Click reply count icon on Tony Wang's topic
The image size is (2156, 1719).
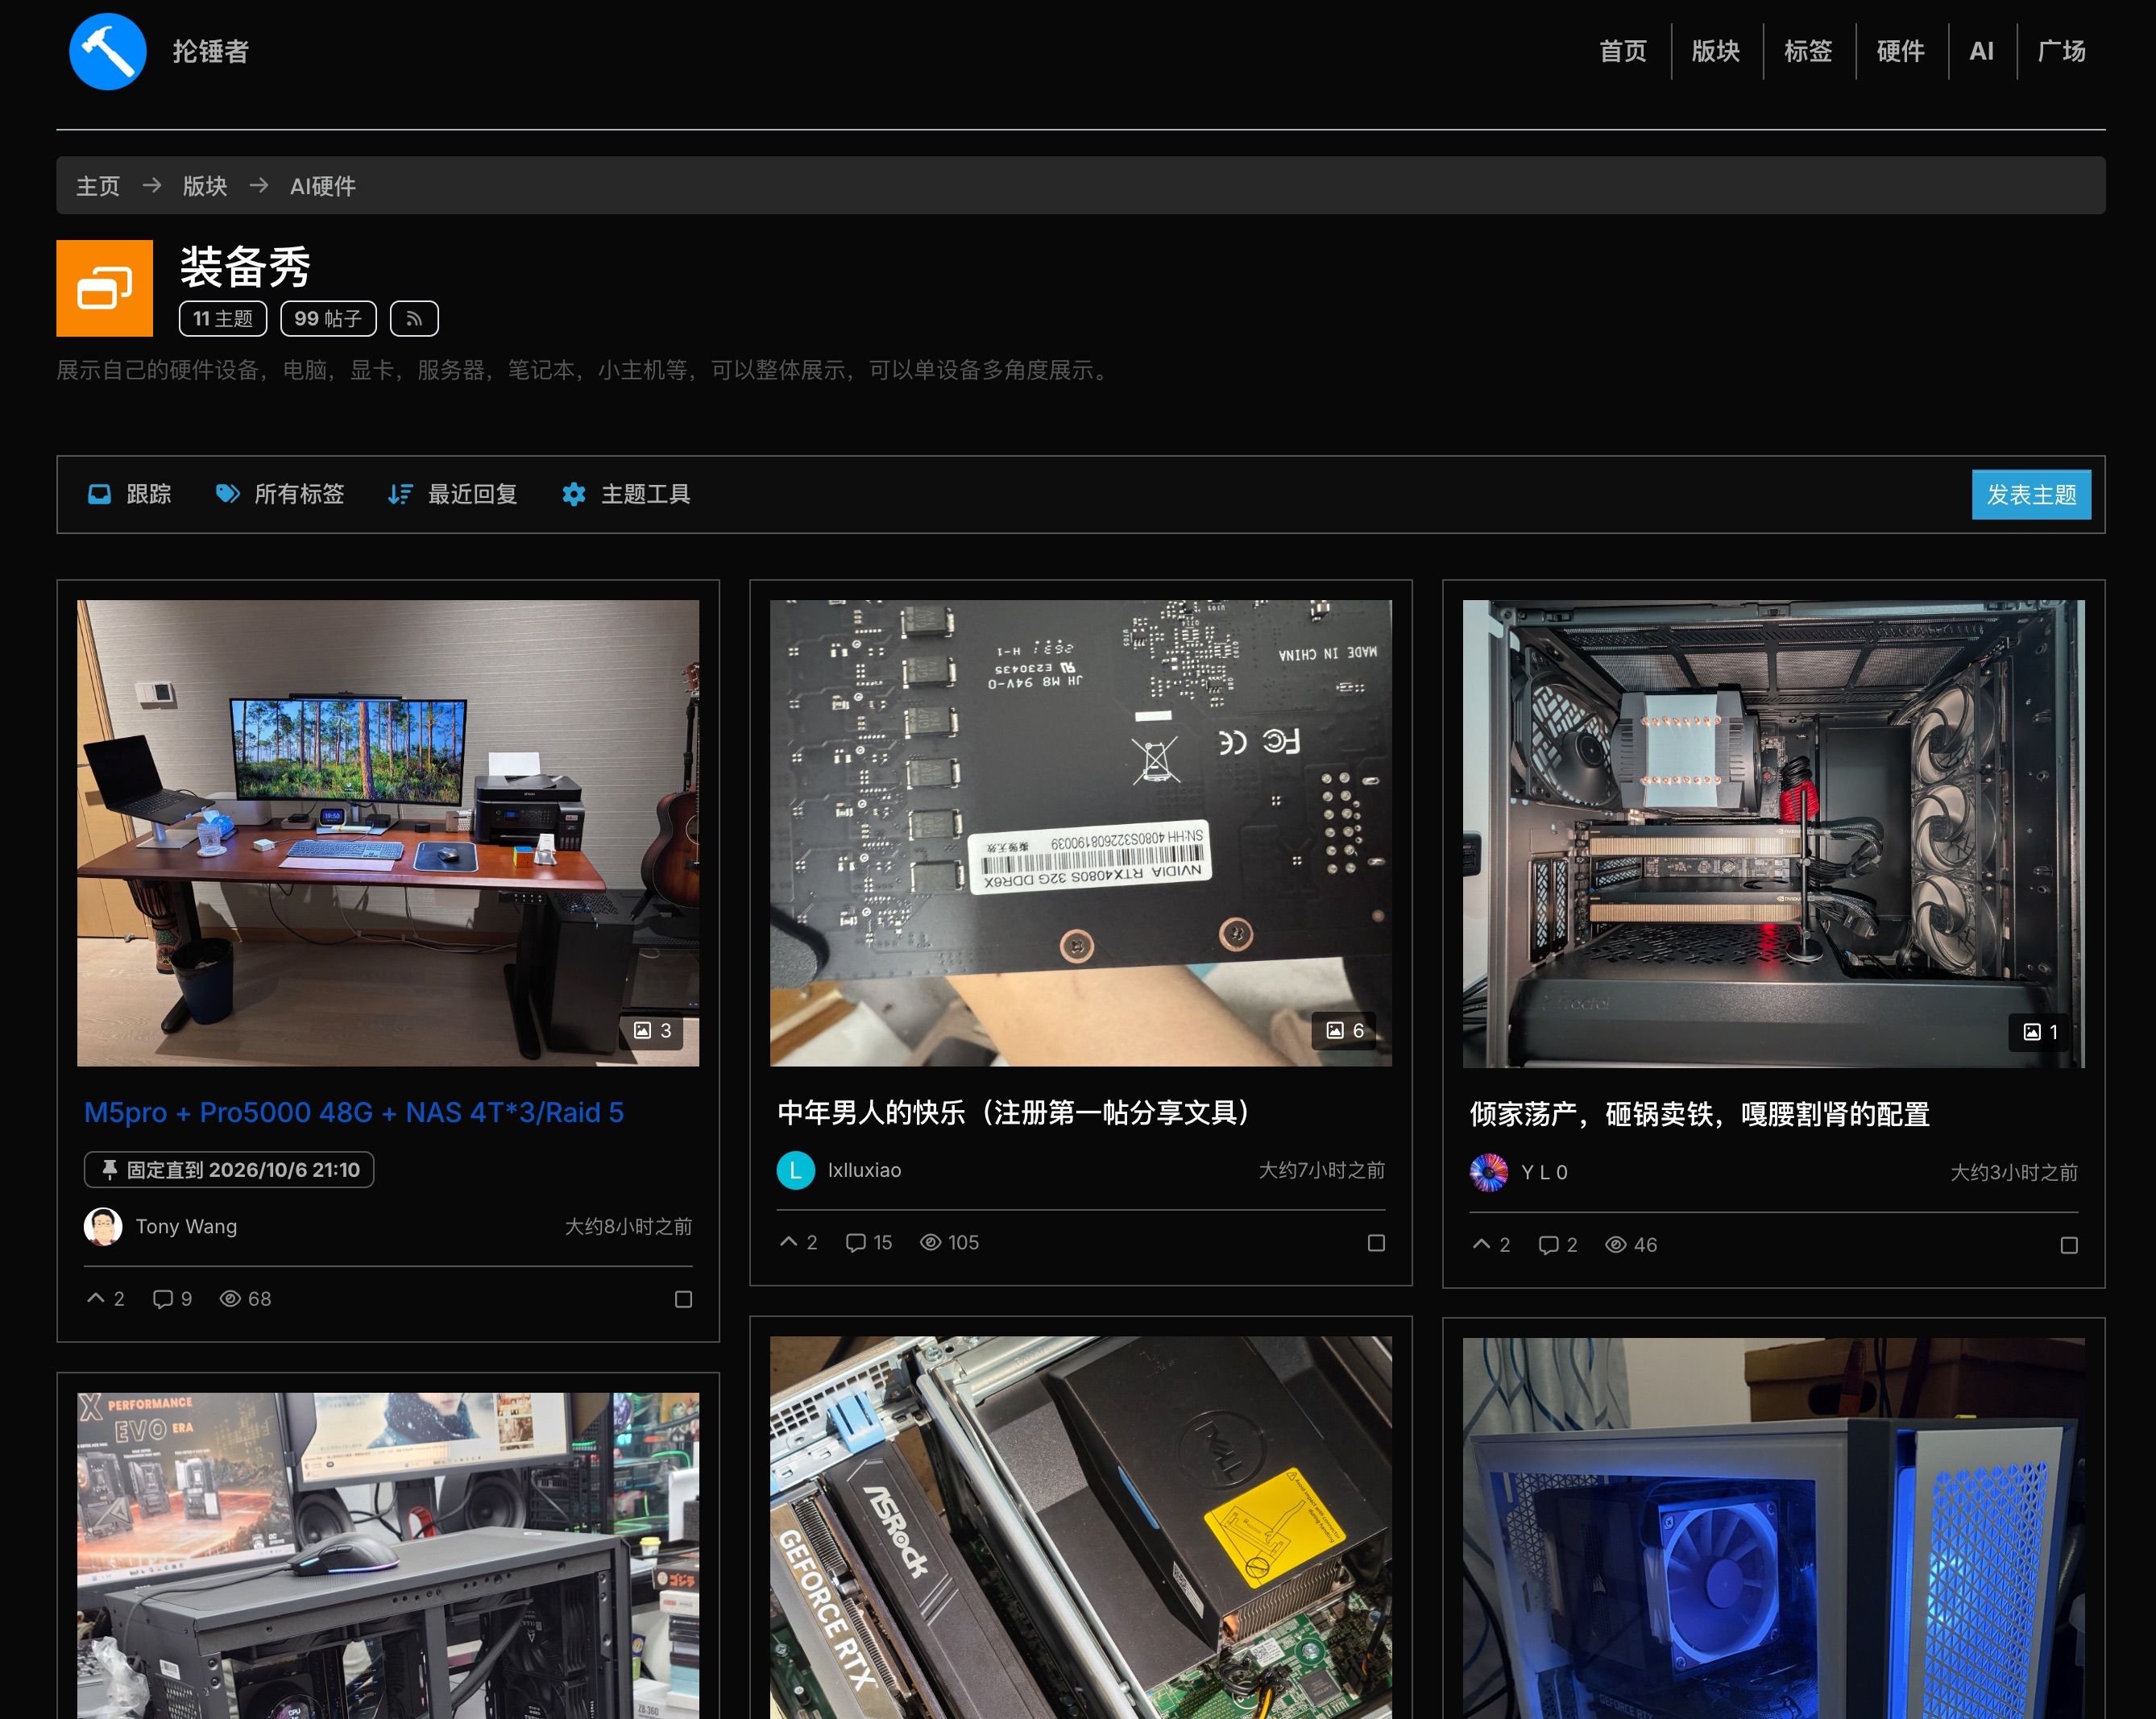click(x=162, y=1299)
